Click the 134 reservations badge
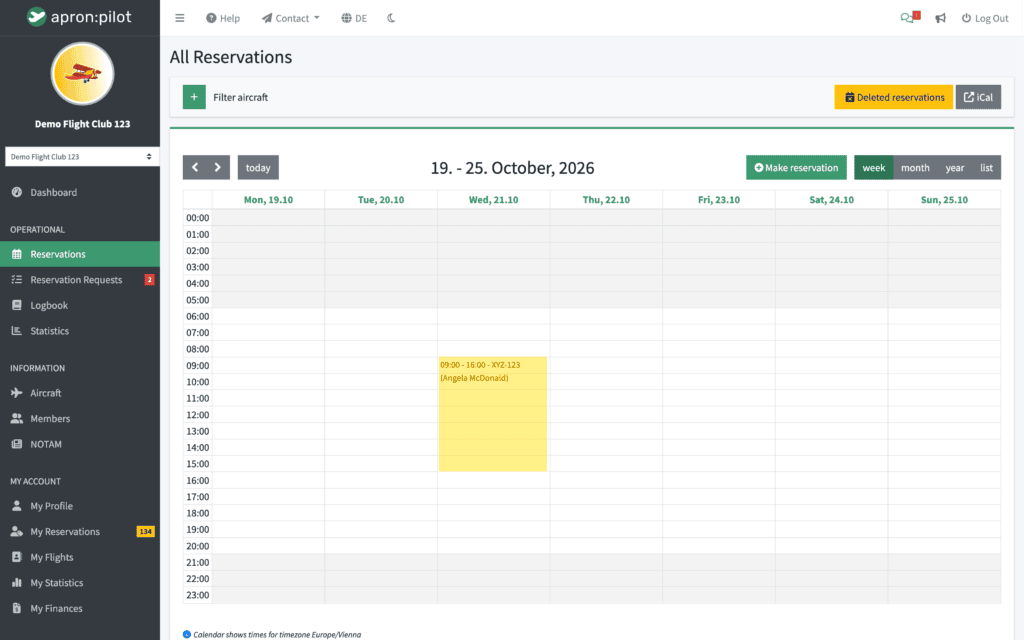This screenshot has height=640, width=1024. pos(146,531)
